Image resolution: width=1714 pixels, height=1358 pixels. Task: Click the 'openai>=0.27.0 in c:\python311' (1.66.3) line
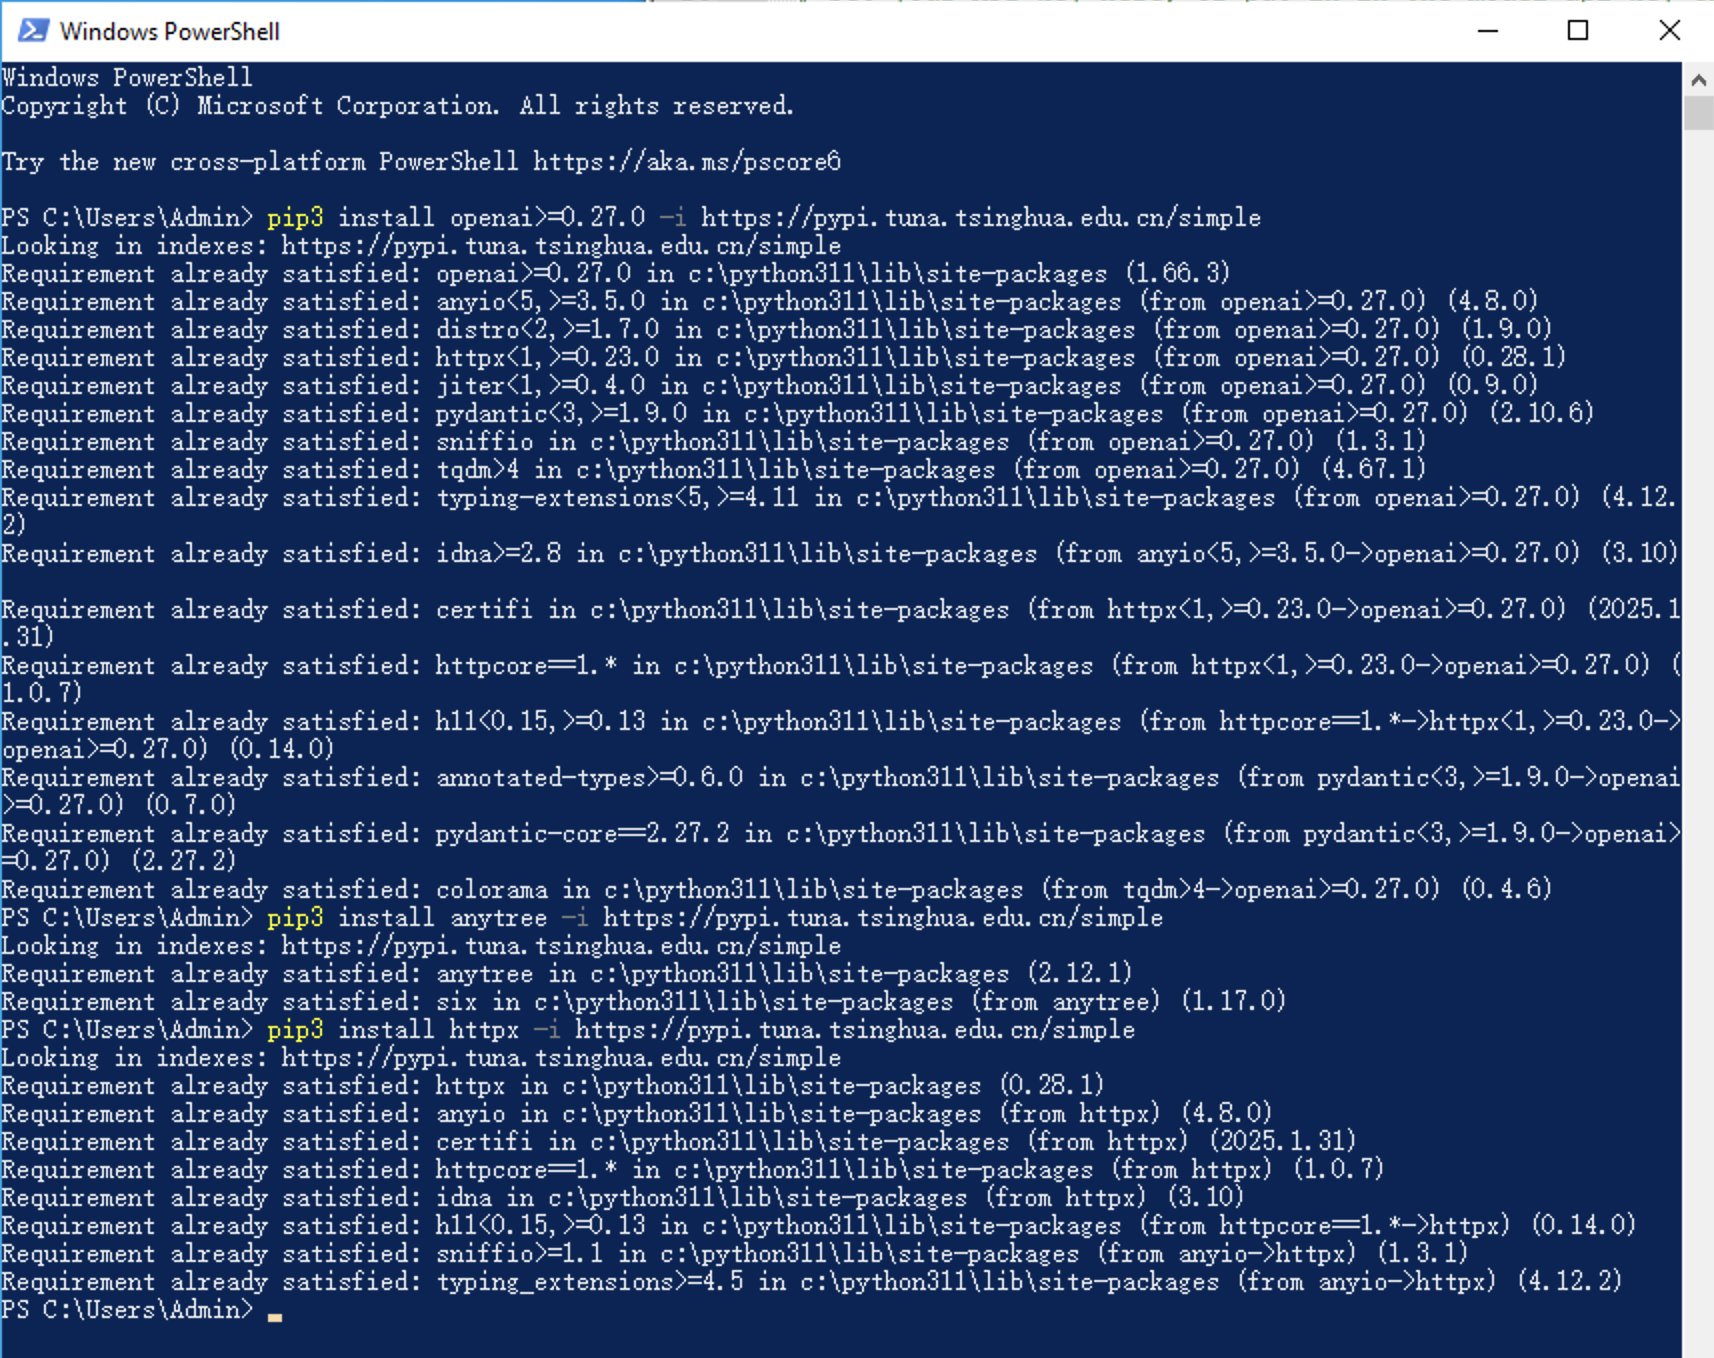point(616,274)
